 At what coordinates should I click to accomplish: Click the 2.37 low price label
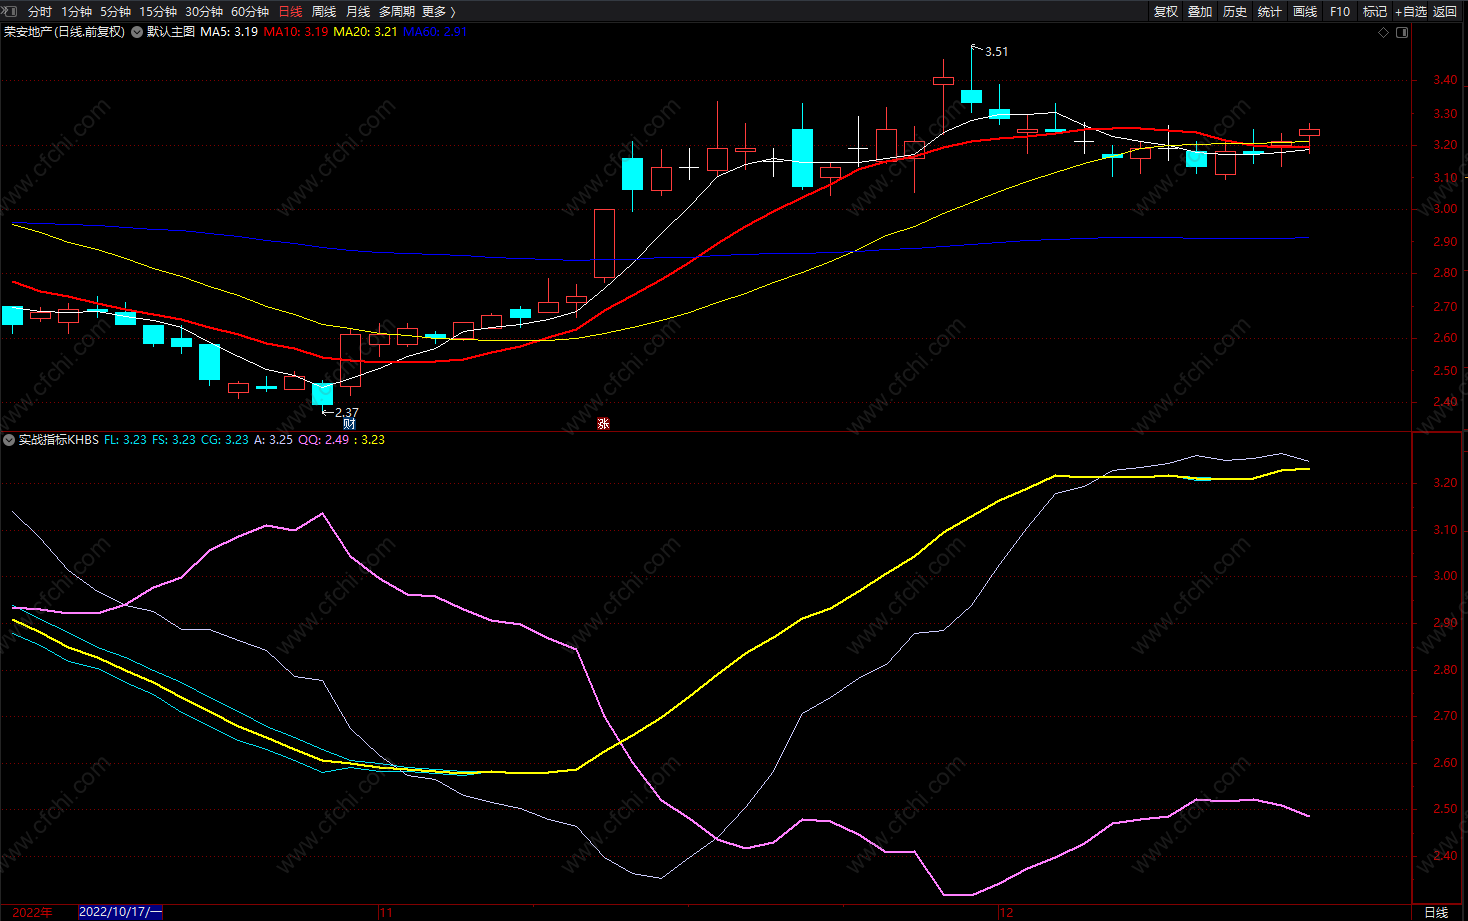tap(346, 412)
